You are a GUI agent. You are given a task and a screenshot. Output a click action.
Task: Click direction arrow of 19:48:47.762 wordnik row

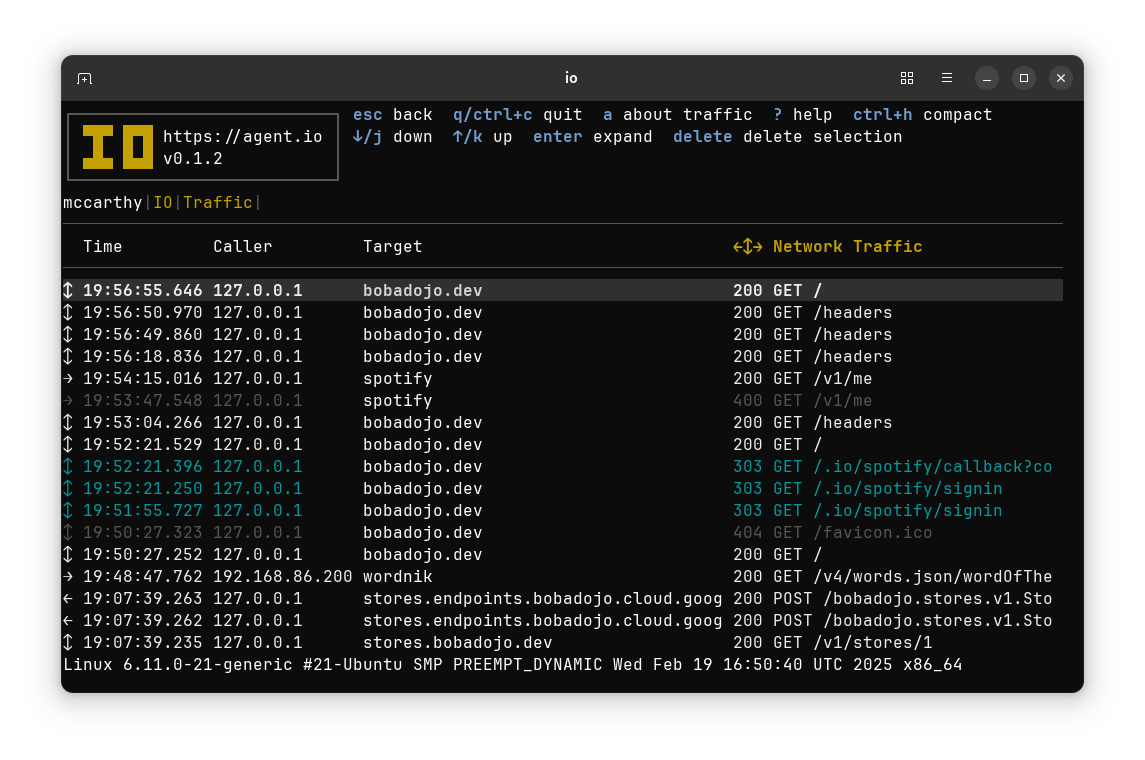68,577
